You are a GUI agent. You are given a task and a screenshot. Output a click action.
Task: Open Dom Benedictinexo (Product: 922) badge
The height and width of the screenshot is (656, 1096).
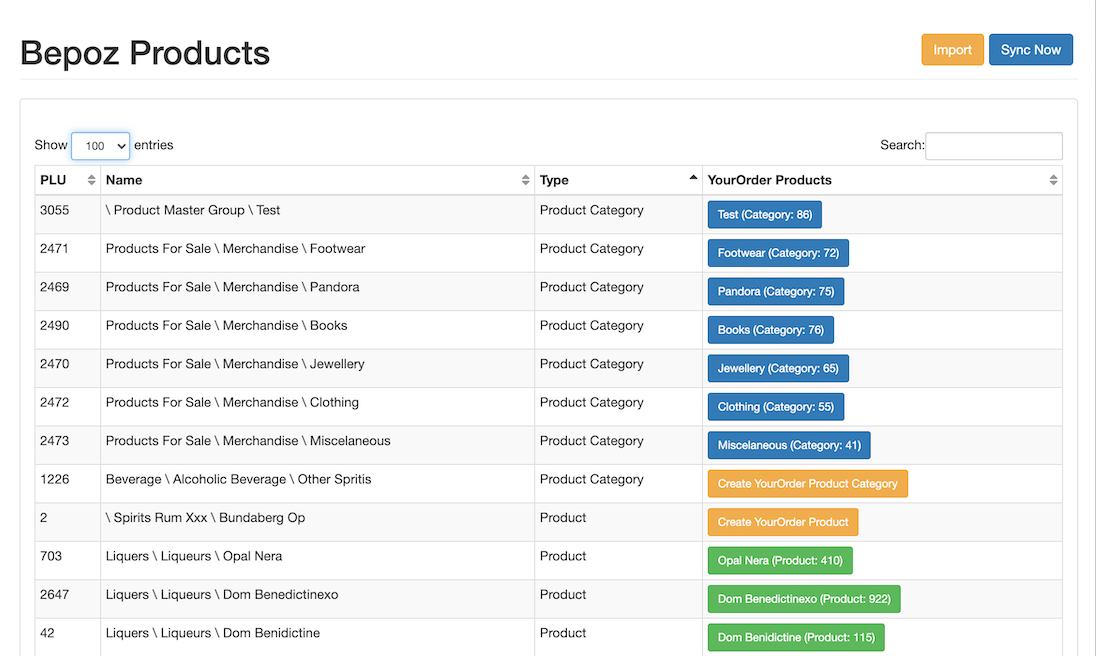[804, 599]
